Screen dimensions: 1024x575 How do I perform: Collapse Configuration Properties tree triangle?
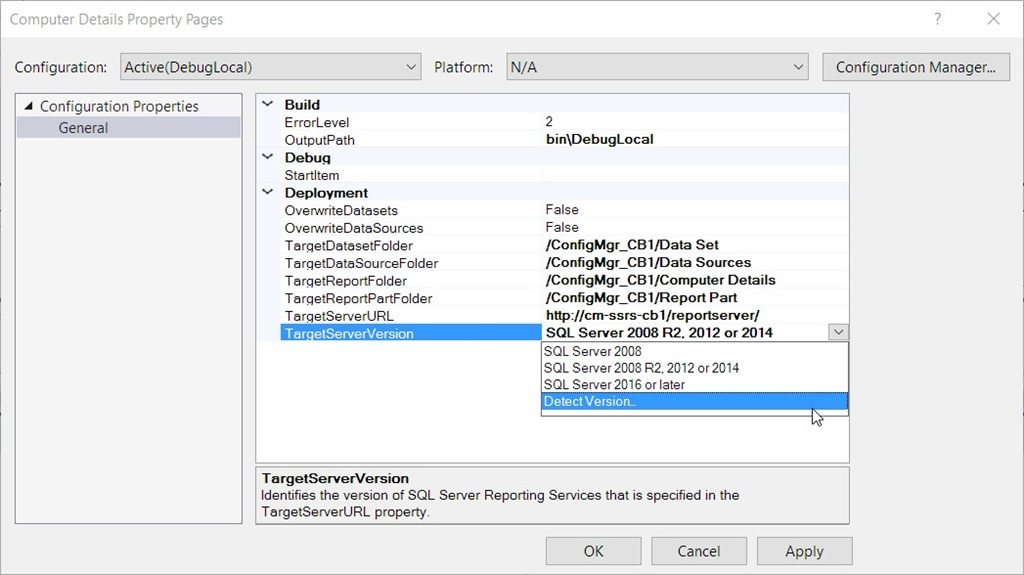click(x=28, y=106)
